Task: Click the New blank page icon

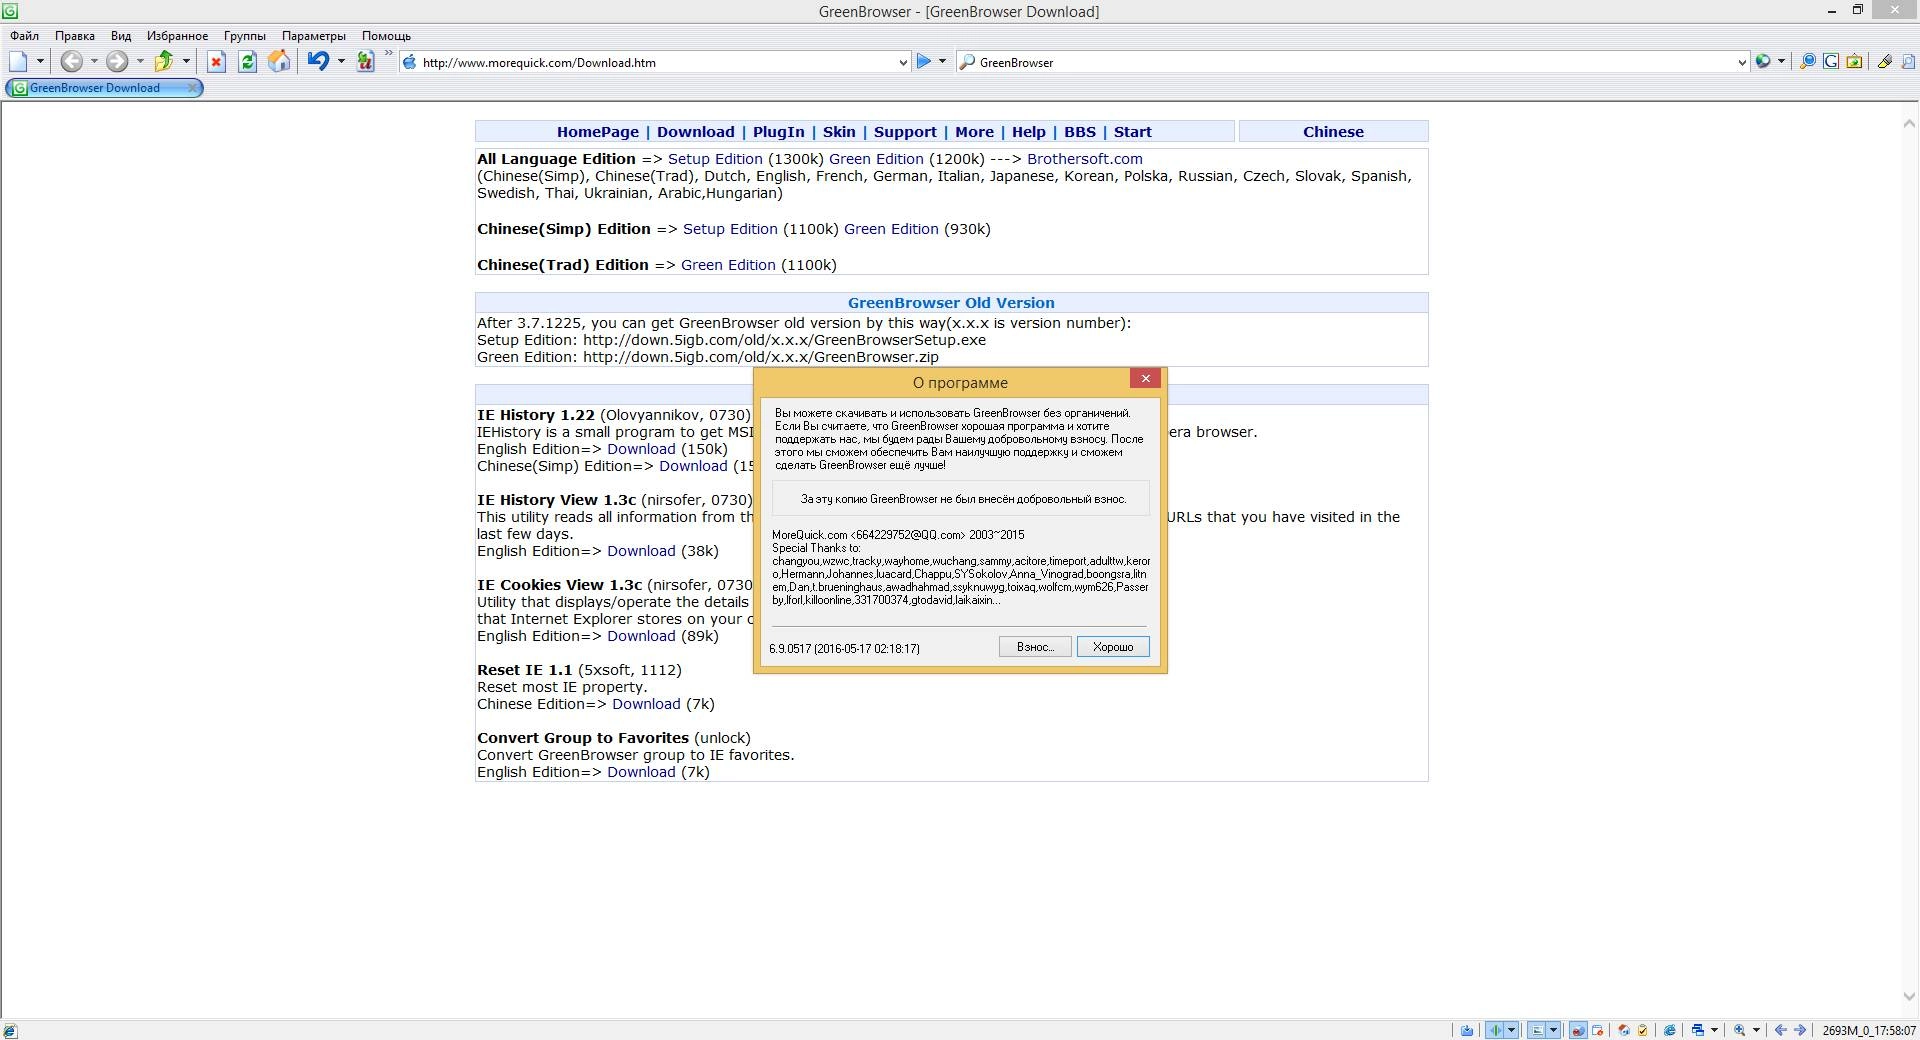Action: click(x=18, y=62)
